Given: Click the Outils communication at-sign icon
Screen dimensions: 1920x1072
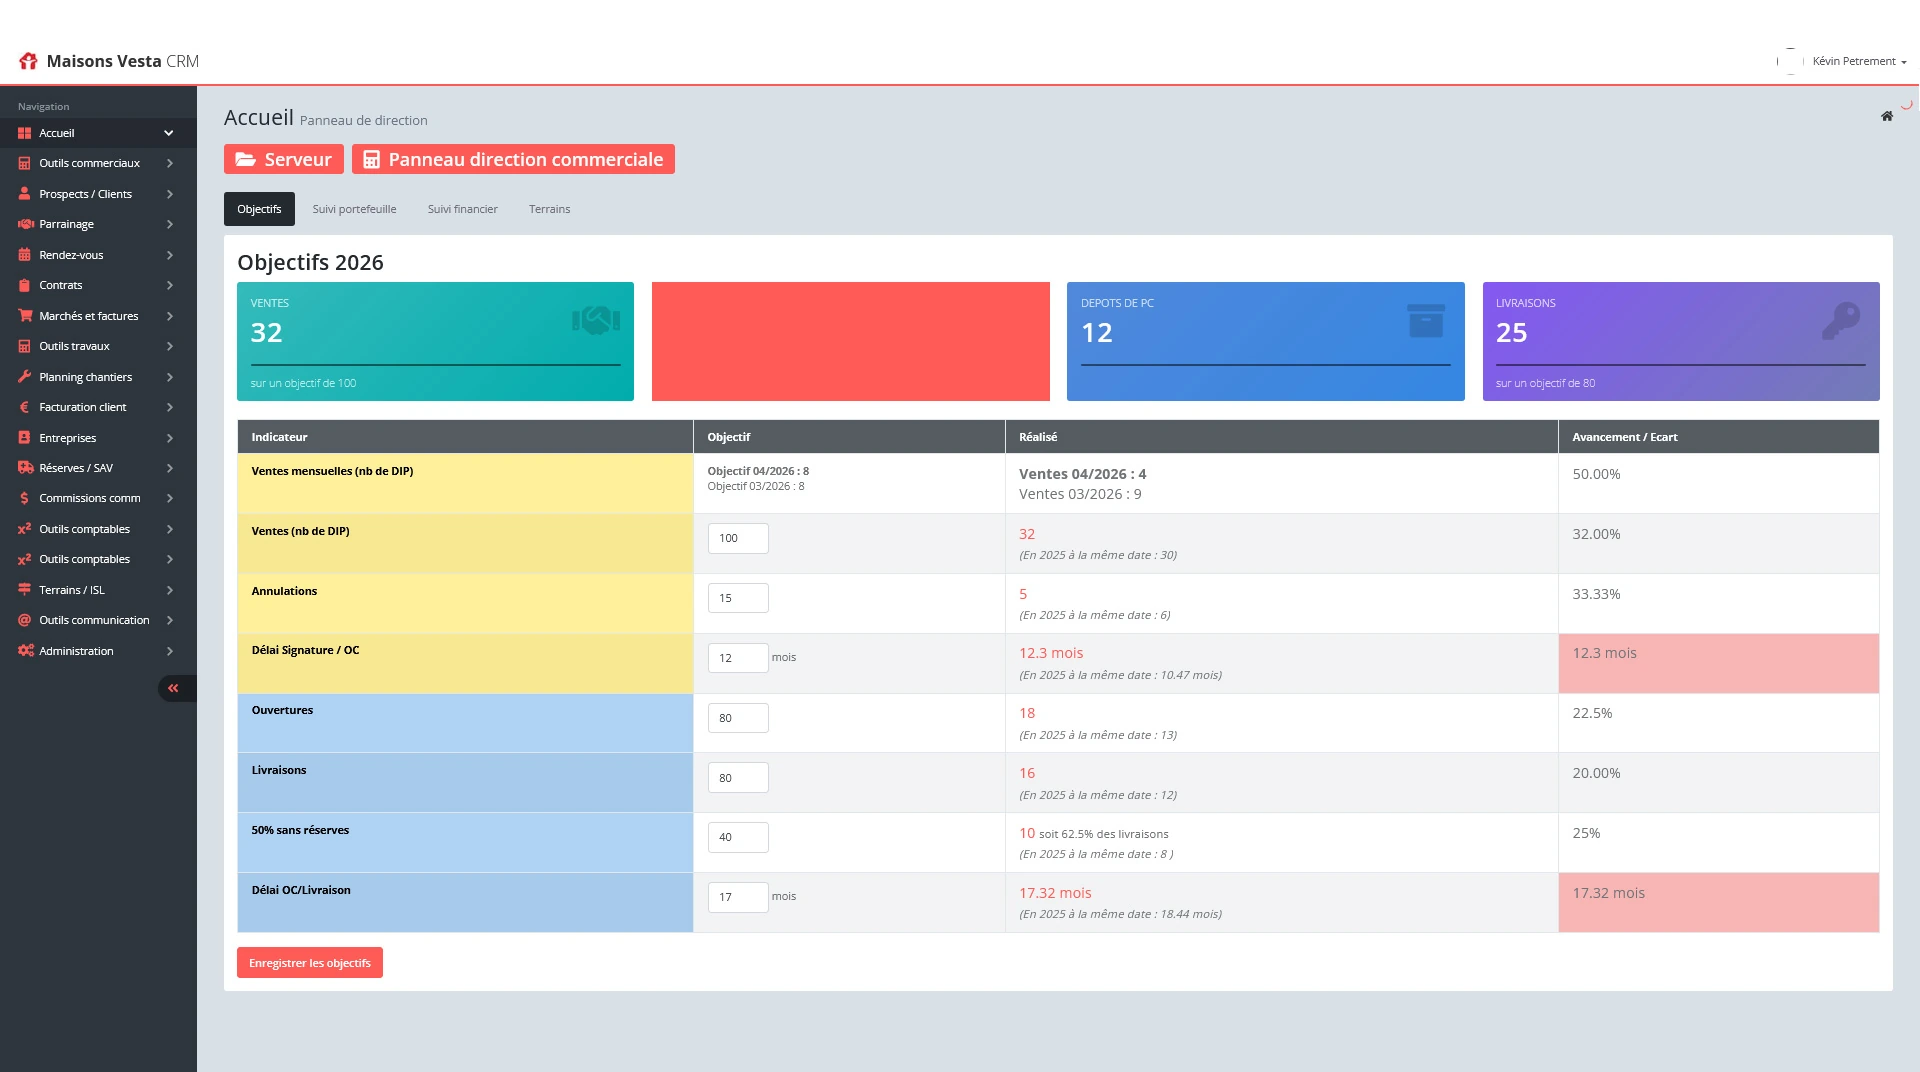Looking at the screenshot, I should point(26,620).
